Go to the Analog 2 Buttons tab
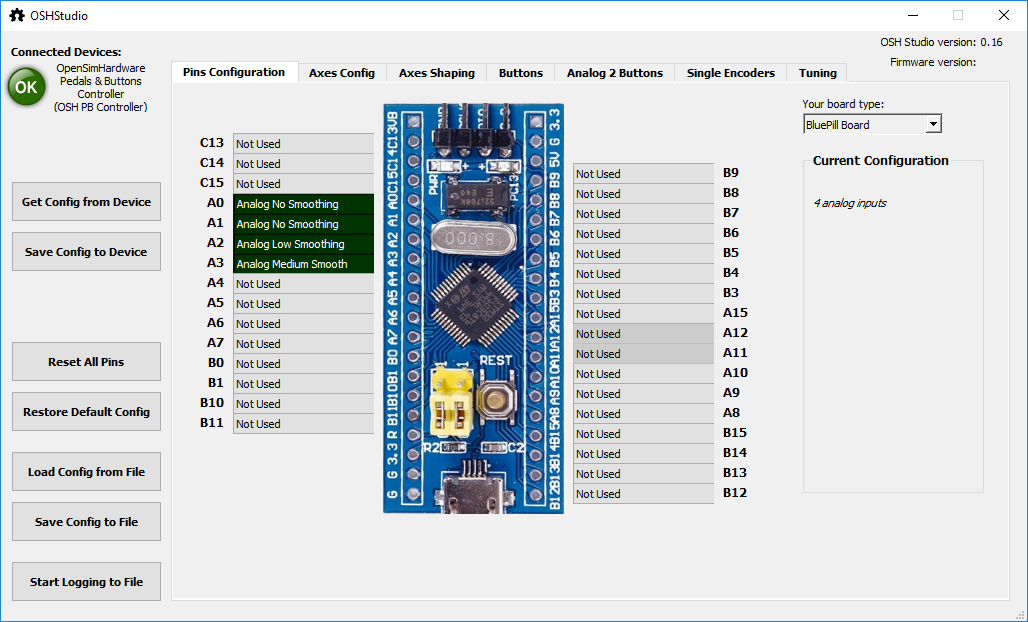This screenshot has width=1028, height=622. pos(614,73)
